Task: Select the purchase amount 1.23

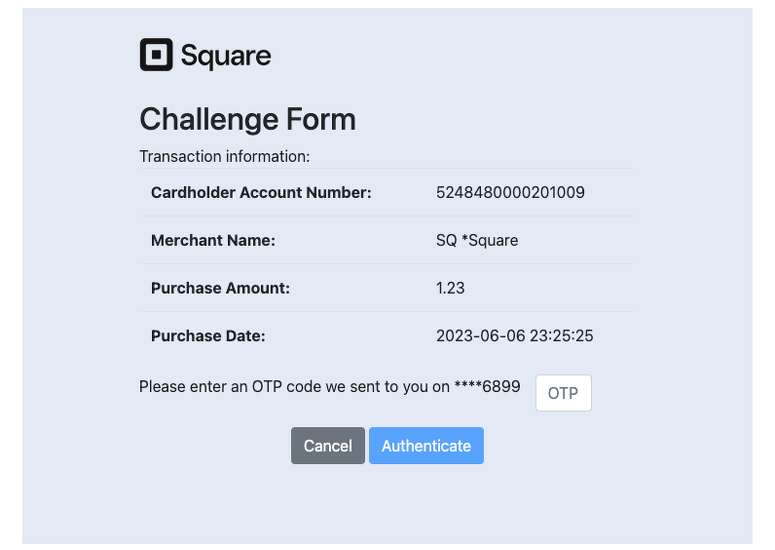Action: pyautogui.click(x=450, y=288)
